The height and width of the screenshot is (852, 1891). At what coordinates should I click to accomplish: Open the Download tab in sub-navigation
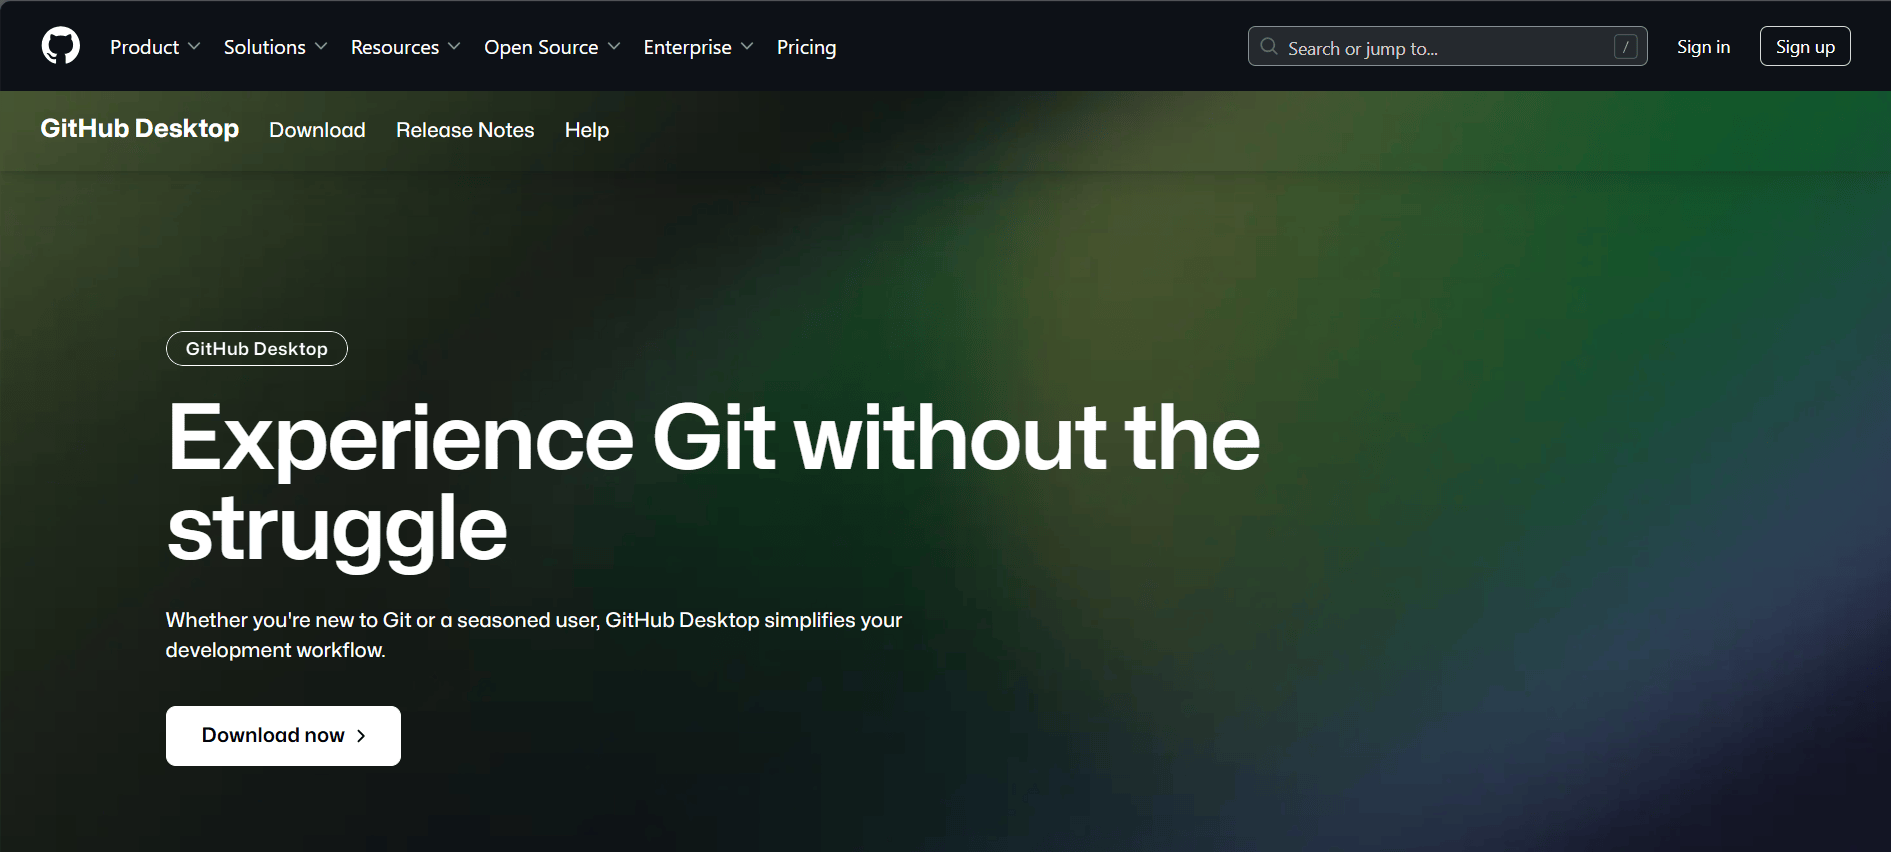[x=317, y=130]
